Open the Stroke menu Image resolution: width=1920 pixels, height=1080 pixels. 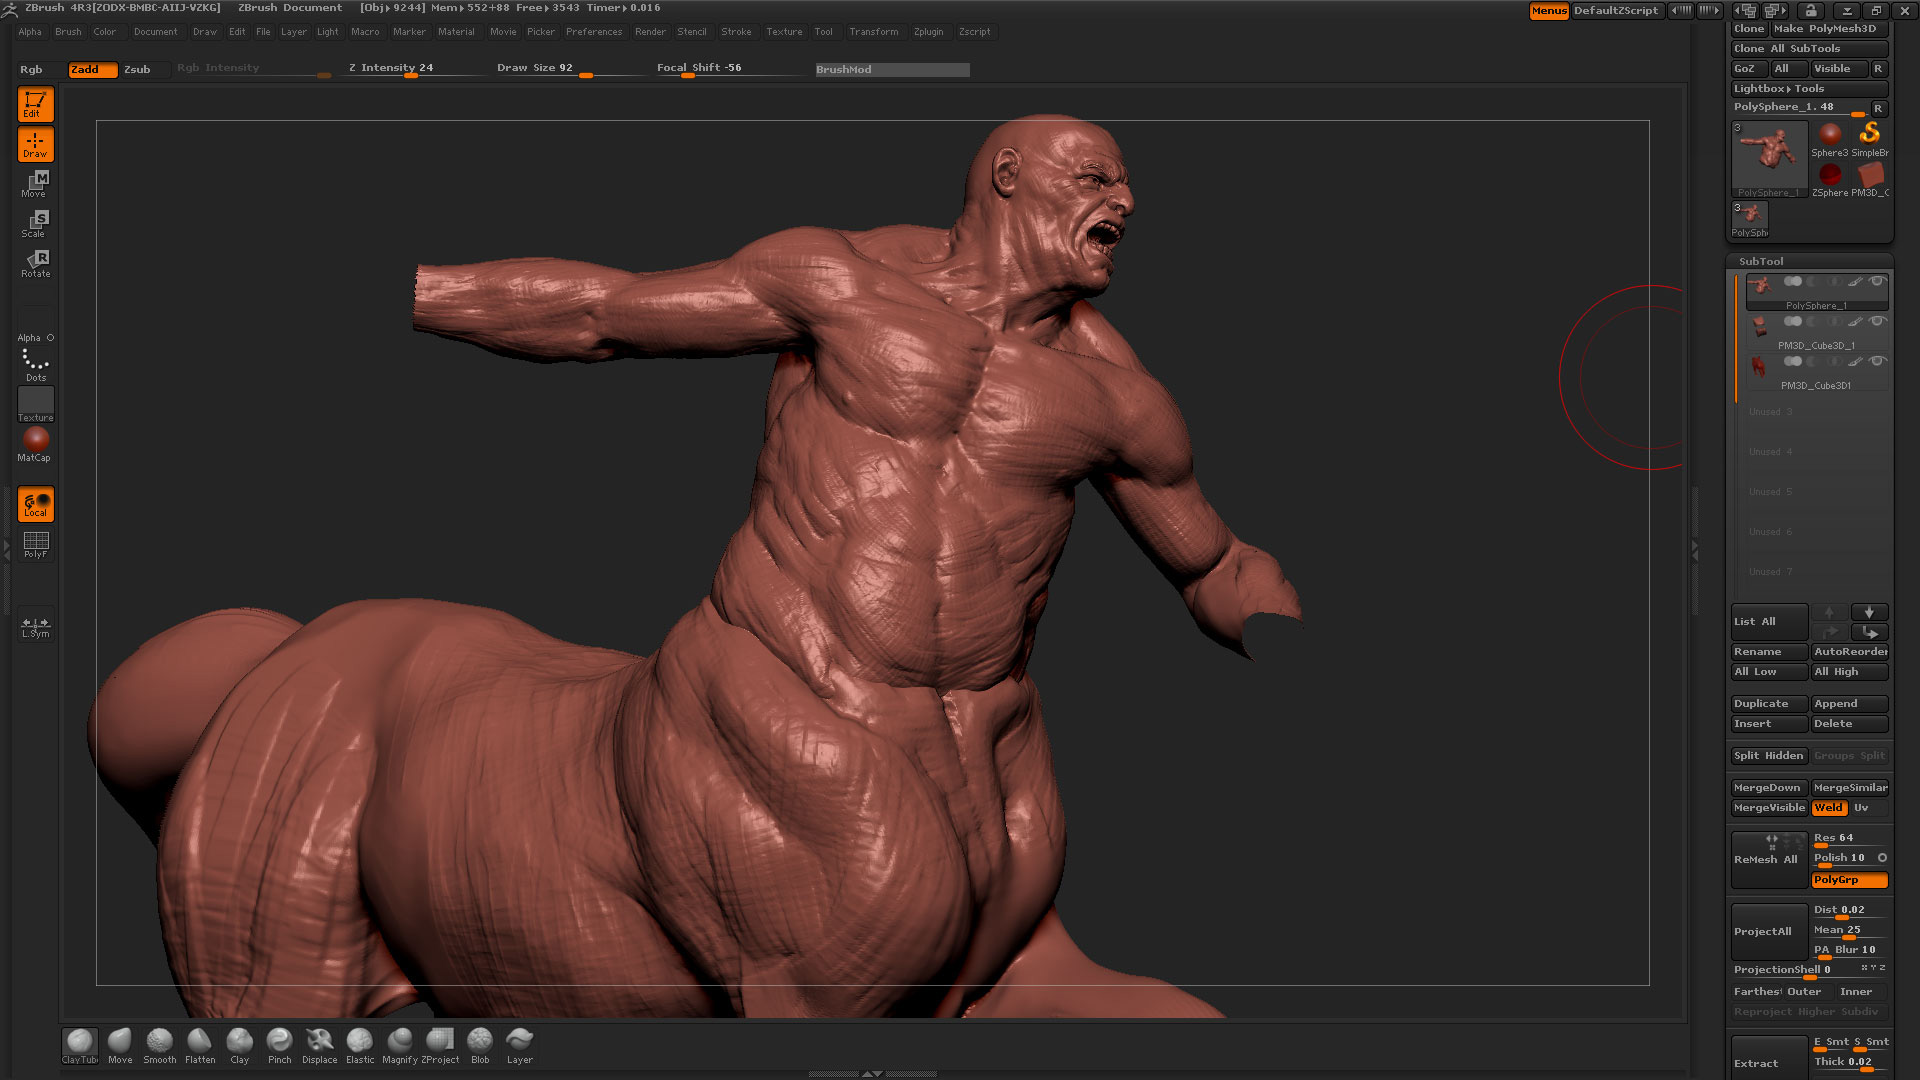pos(736,32)
